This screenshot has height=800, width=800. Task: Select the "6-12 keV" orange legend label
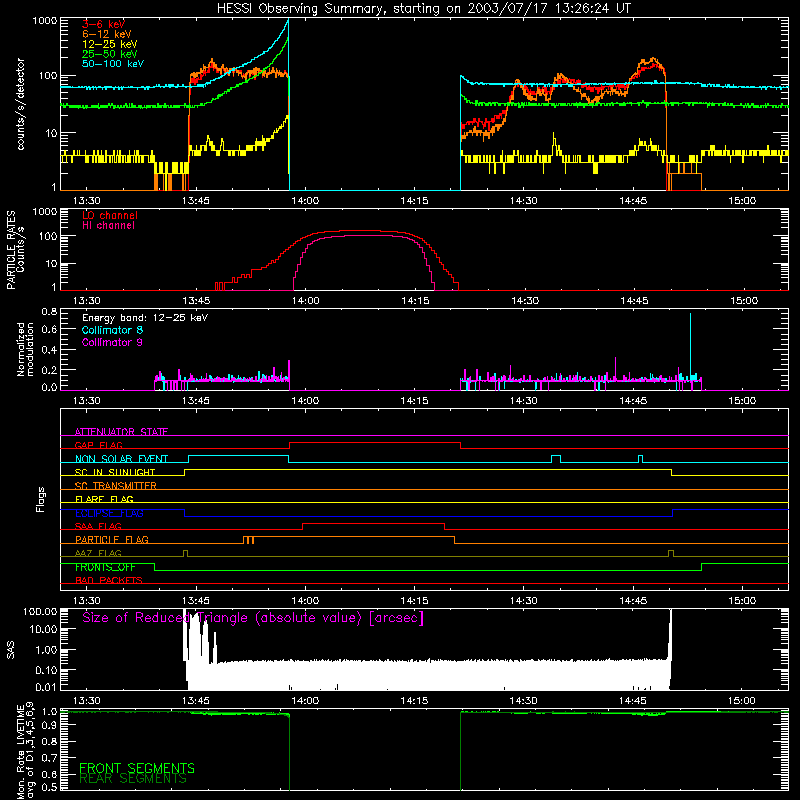coord(107,34)
